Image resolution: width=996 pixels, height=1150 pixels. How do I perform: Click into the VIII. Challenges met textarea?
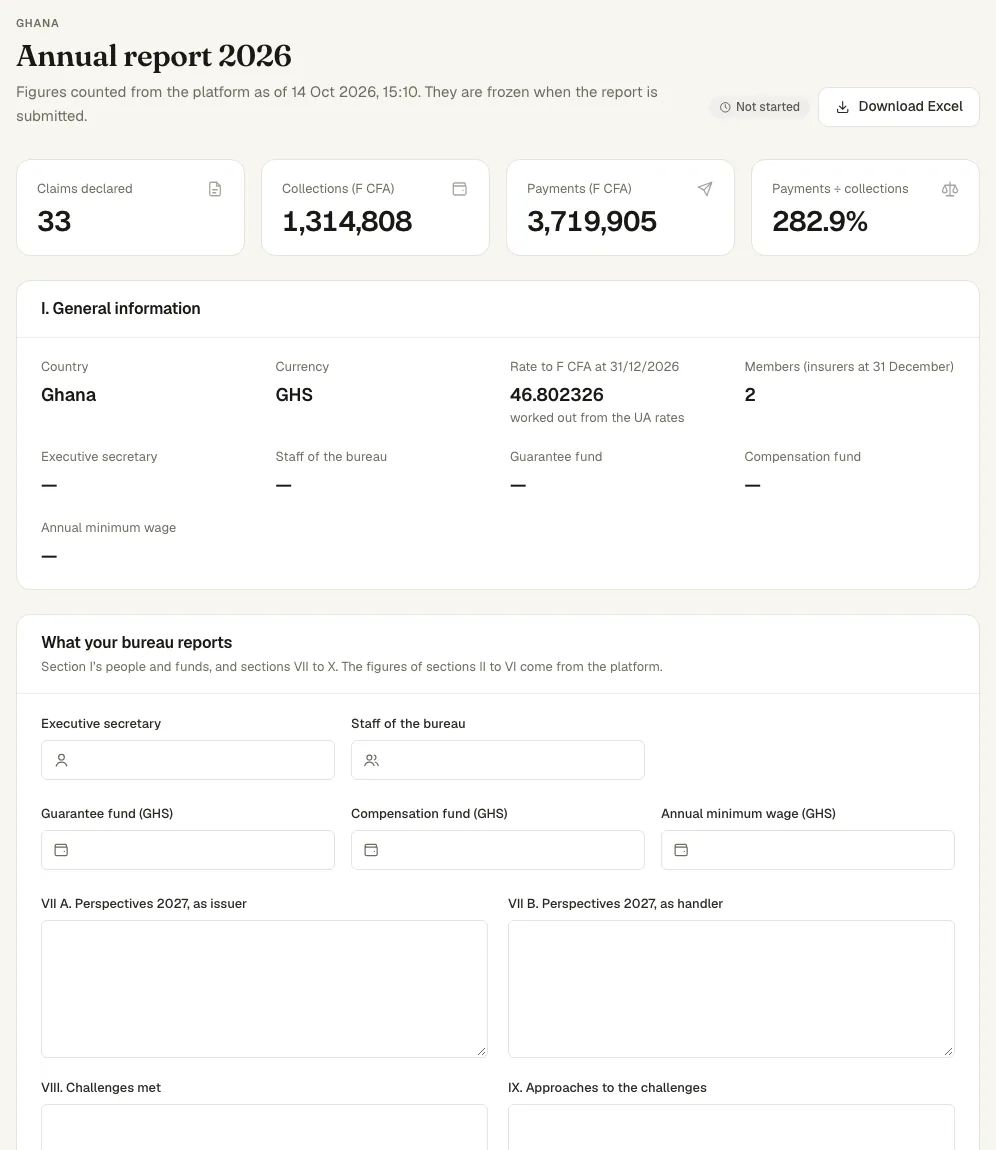[x=264, y=1127]
